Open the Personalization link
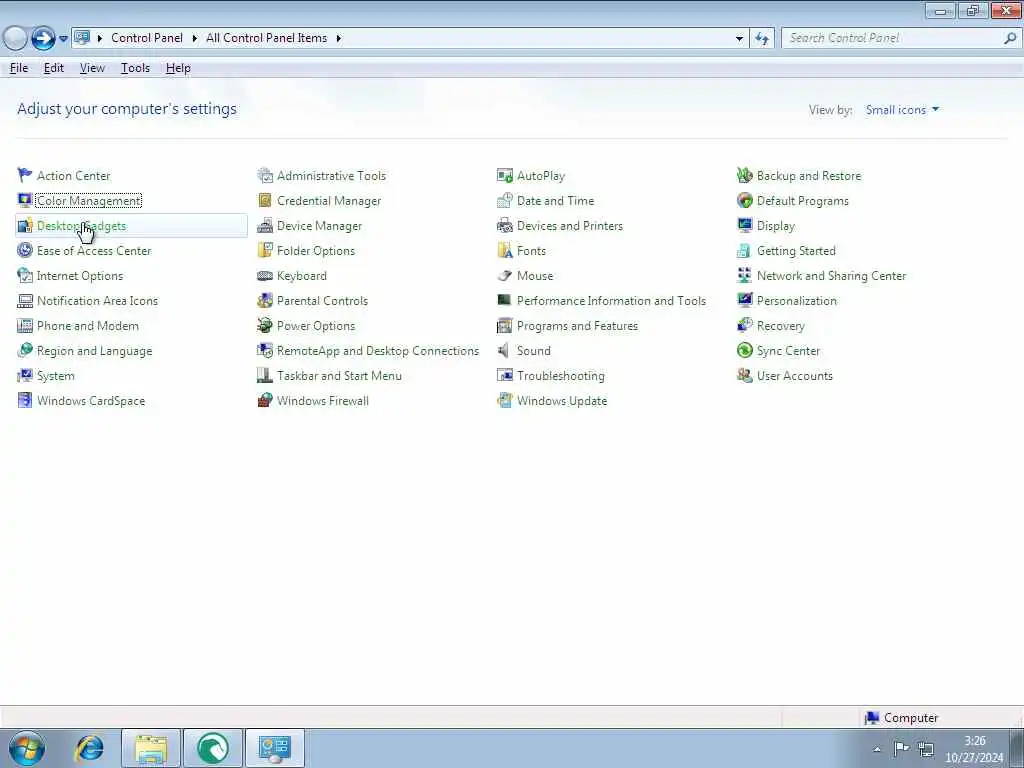1024x768 pixels. click(x=797, y=300)
